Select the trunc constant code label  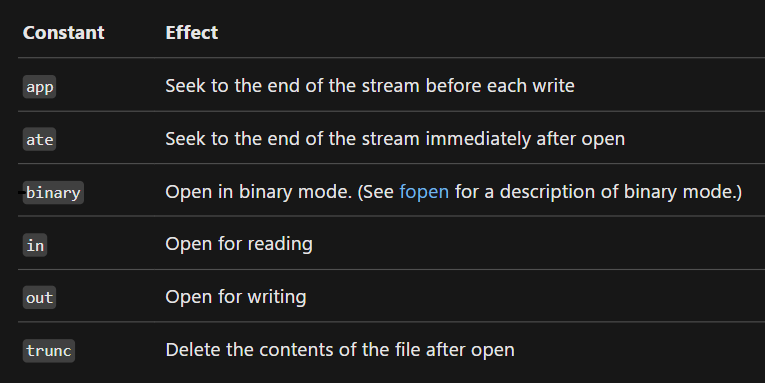49,351
